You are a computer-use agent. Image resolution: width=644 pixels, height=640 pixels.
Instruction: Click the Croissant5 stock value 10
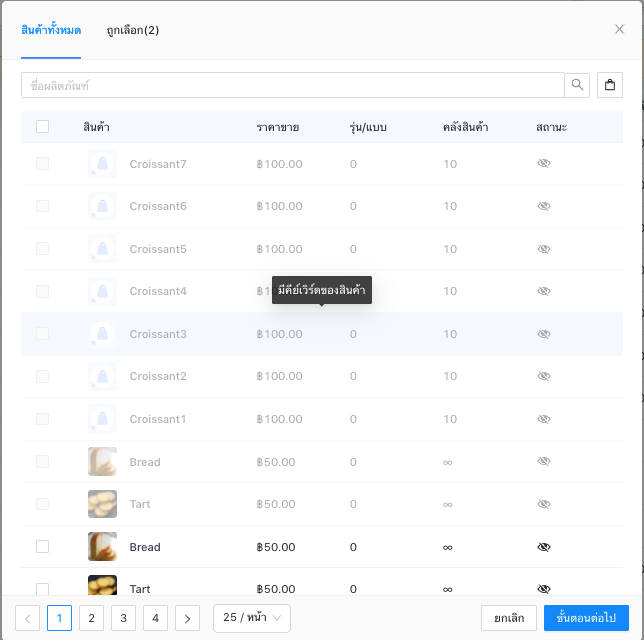[450, 249]
